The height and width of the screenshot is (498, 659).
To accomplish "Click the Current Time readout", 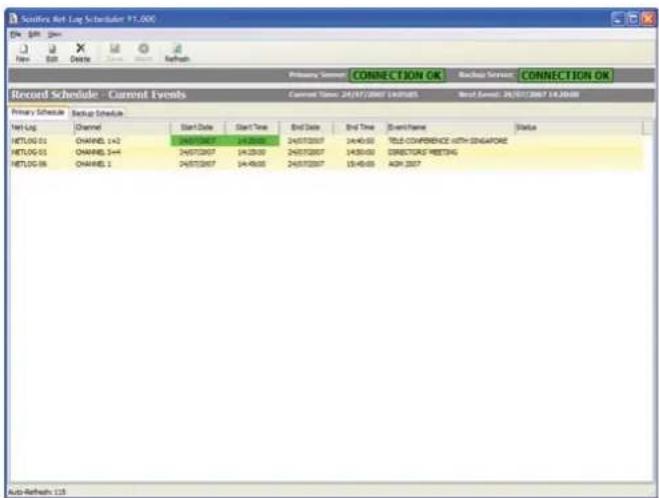I will (353, 95).
